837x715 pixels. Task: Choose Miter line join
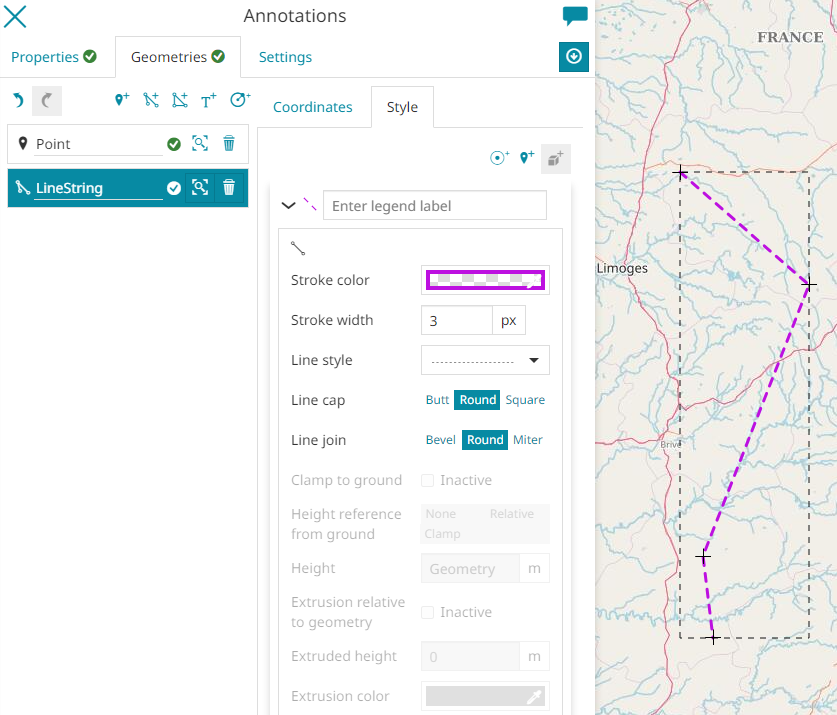(528, 440)
